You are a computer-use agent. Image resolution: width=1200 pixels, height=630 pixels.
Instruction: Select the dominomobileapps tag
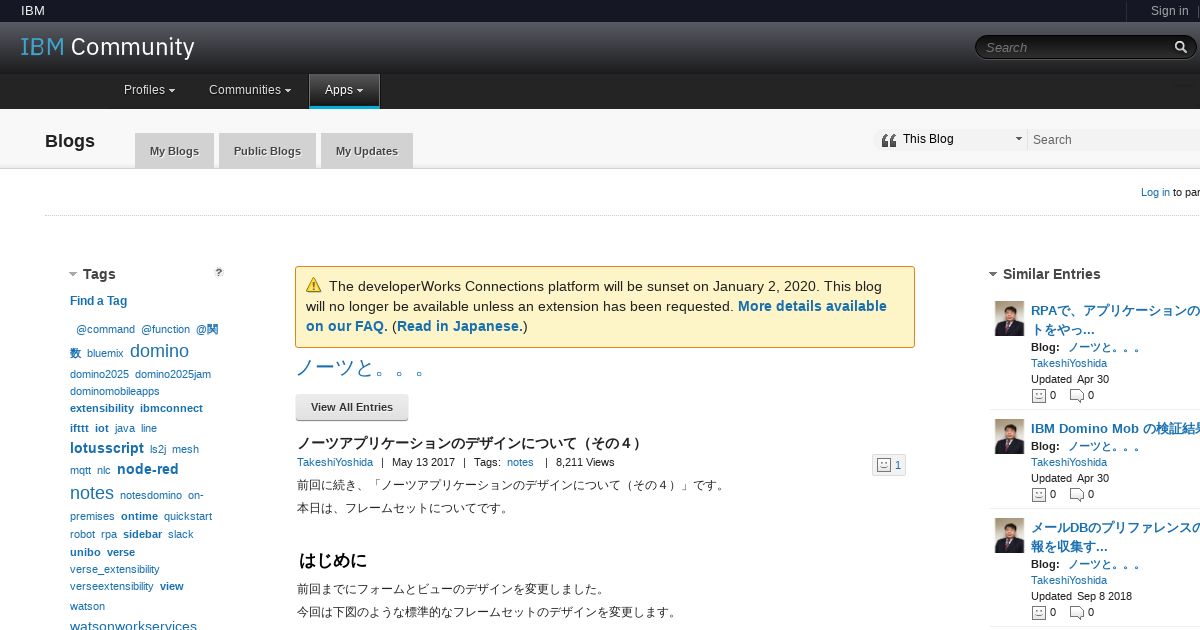click(115, 391)
